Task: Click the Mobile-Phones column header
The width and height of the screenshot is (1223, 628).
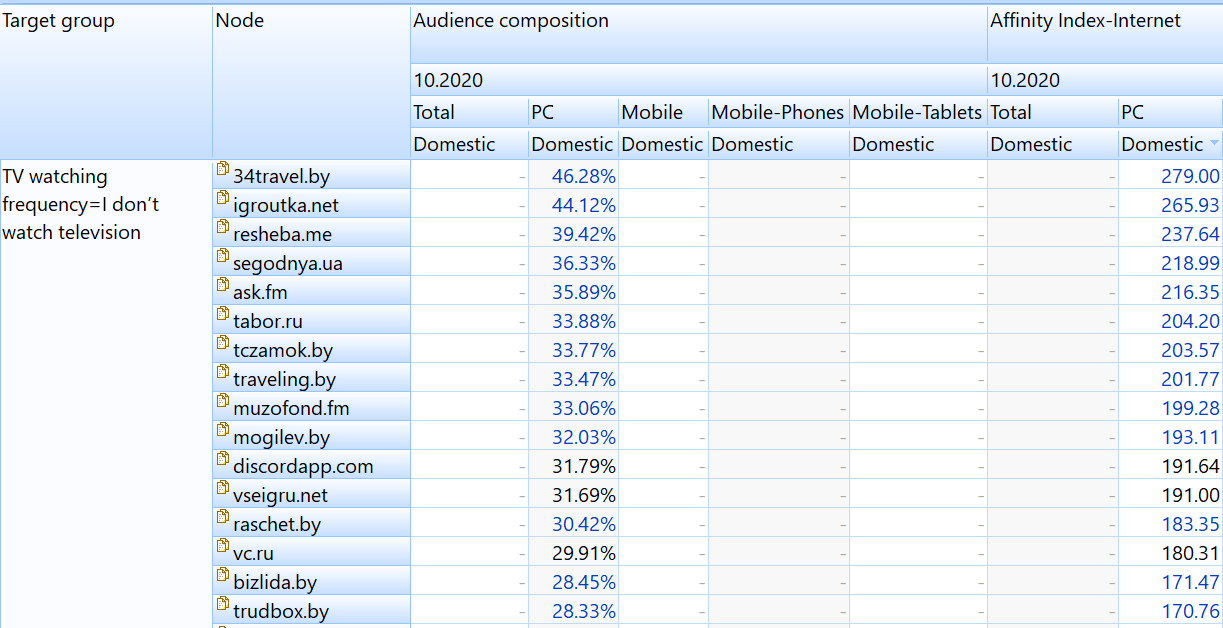Action: click(x=777, y=113)
